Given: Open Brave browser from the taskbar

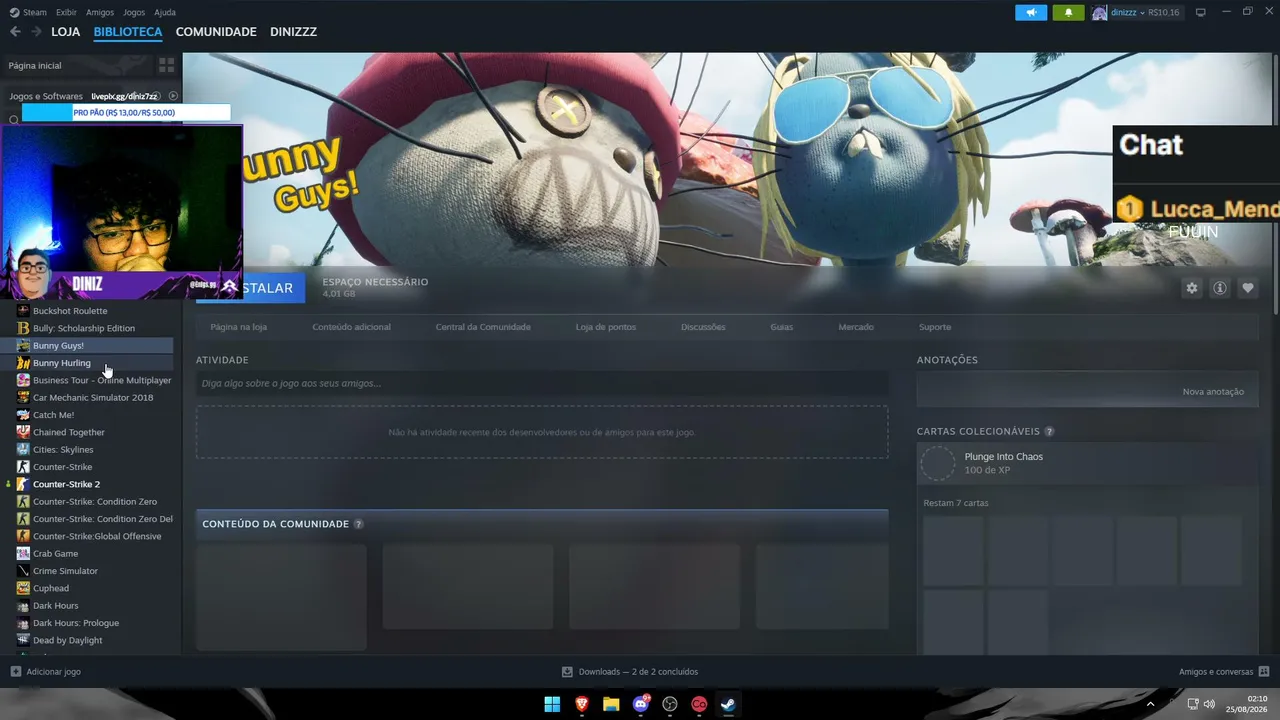Looking at the screenshot, I should pyautogui.click(x=582, y=704).
